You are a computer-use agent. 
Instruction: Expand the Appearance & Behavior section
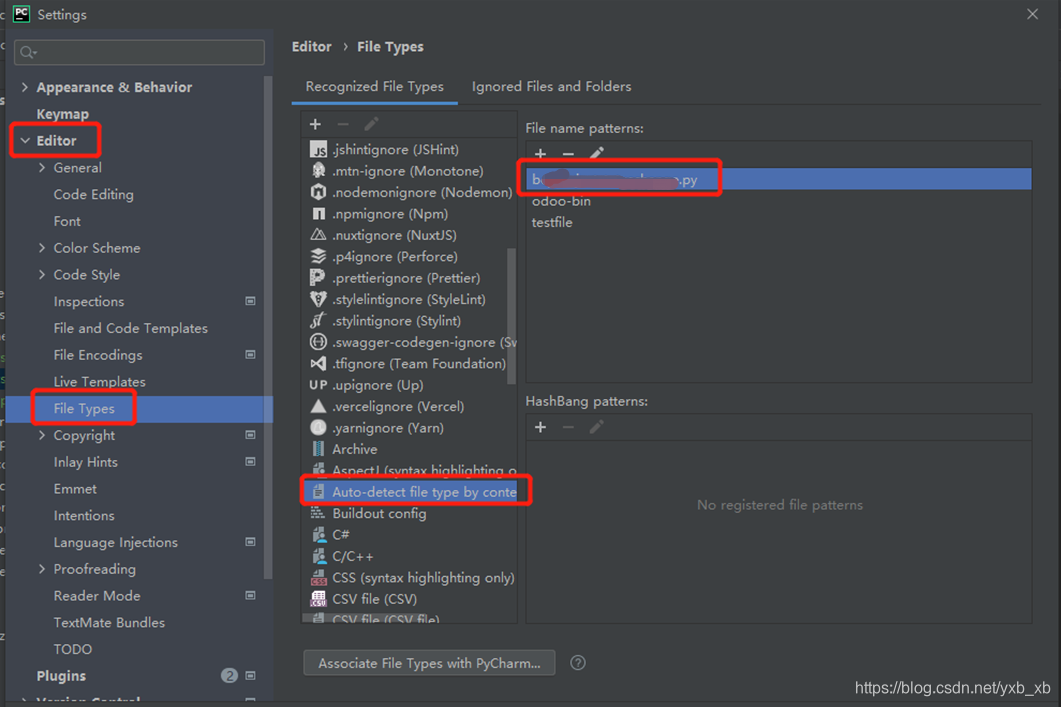click(x=25, y=87)
